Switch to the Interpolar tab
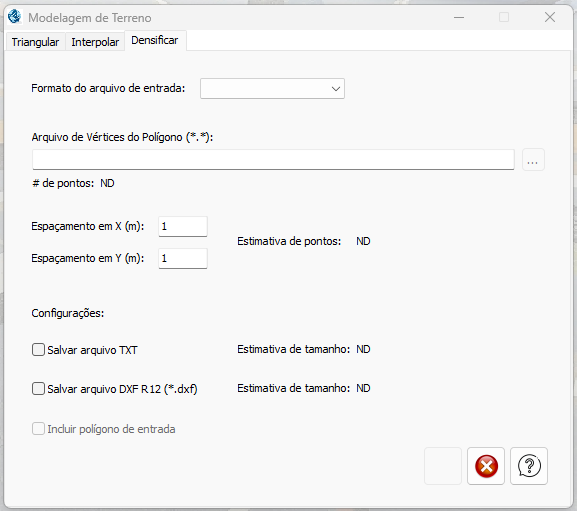This screenshot has width=577, height=511. [95, 42]
